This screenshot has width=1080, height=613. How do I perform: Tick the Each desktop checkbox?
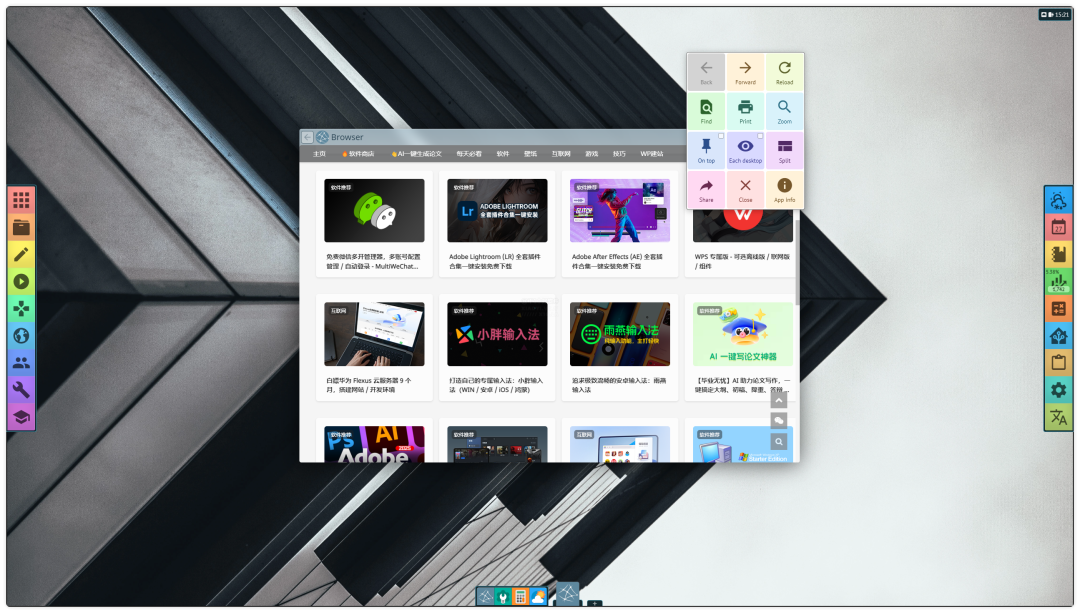pyautogui.click(x=760, y=136)
